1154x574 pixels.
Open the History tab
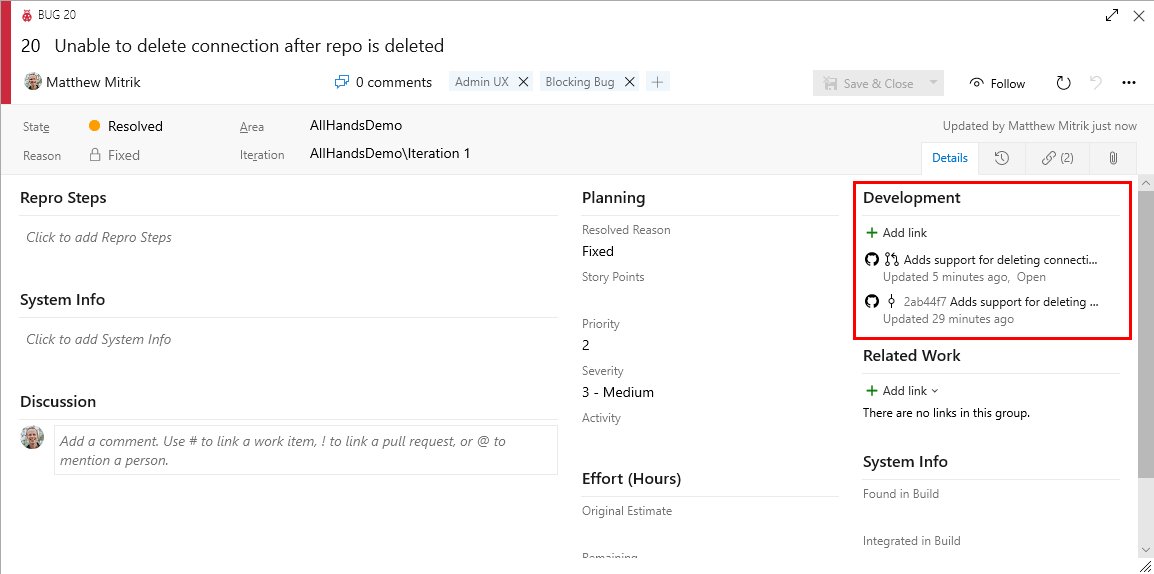1001,157
